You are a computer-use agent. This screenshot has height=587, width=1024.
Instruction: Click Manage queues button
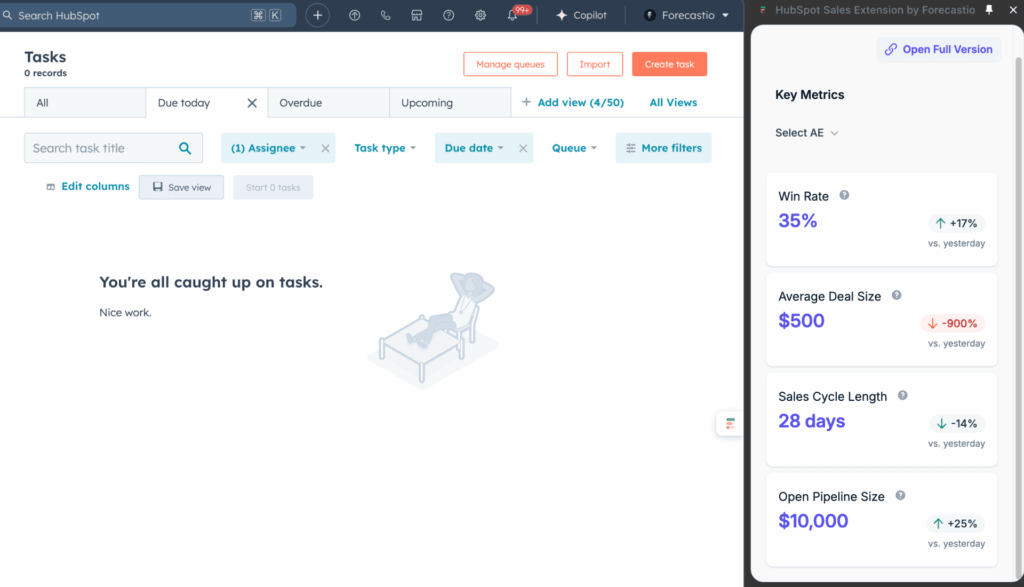[x=511, y=64]
